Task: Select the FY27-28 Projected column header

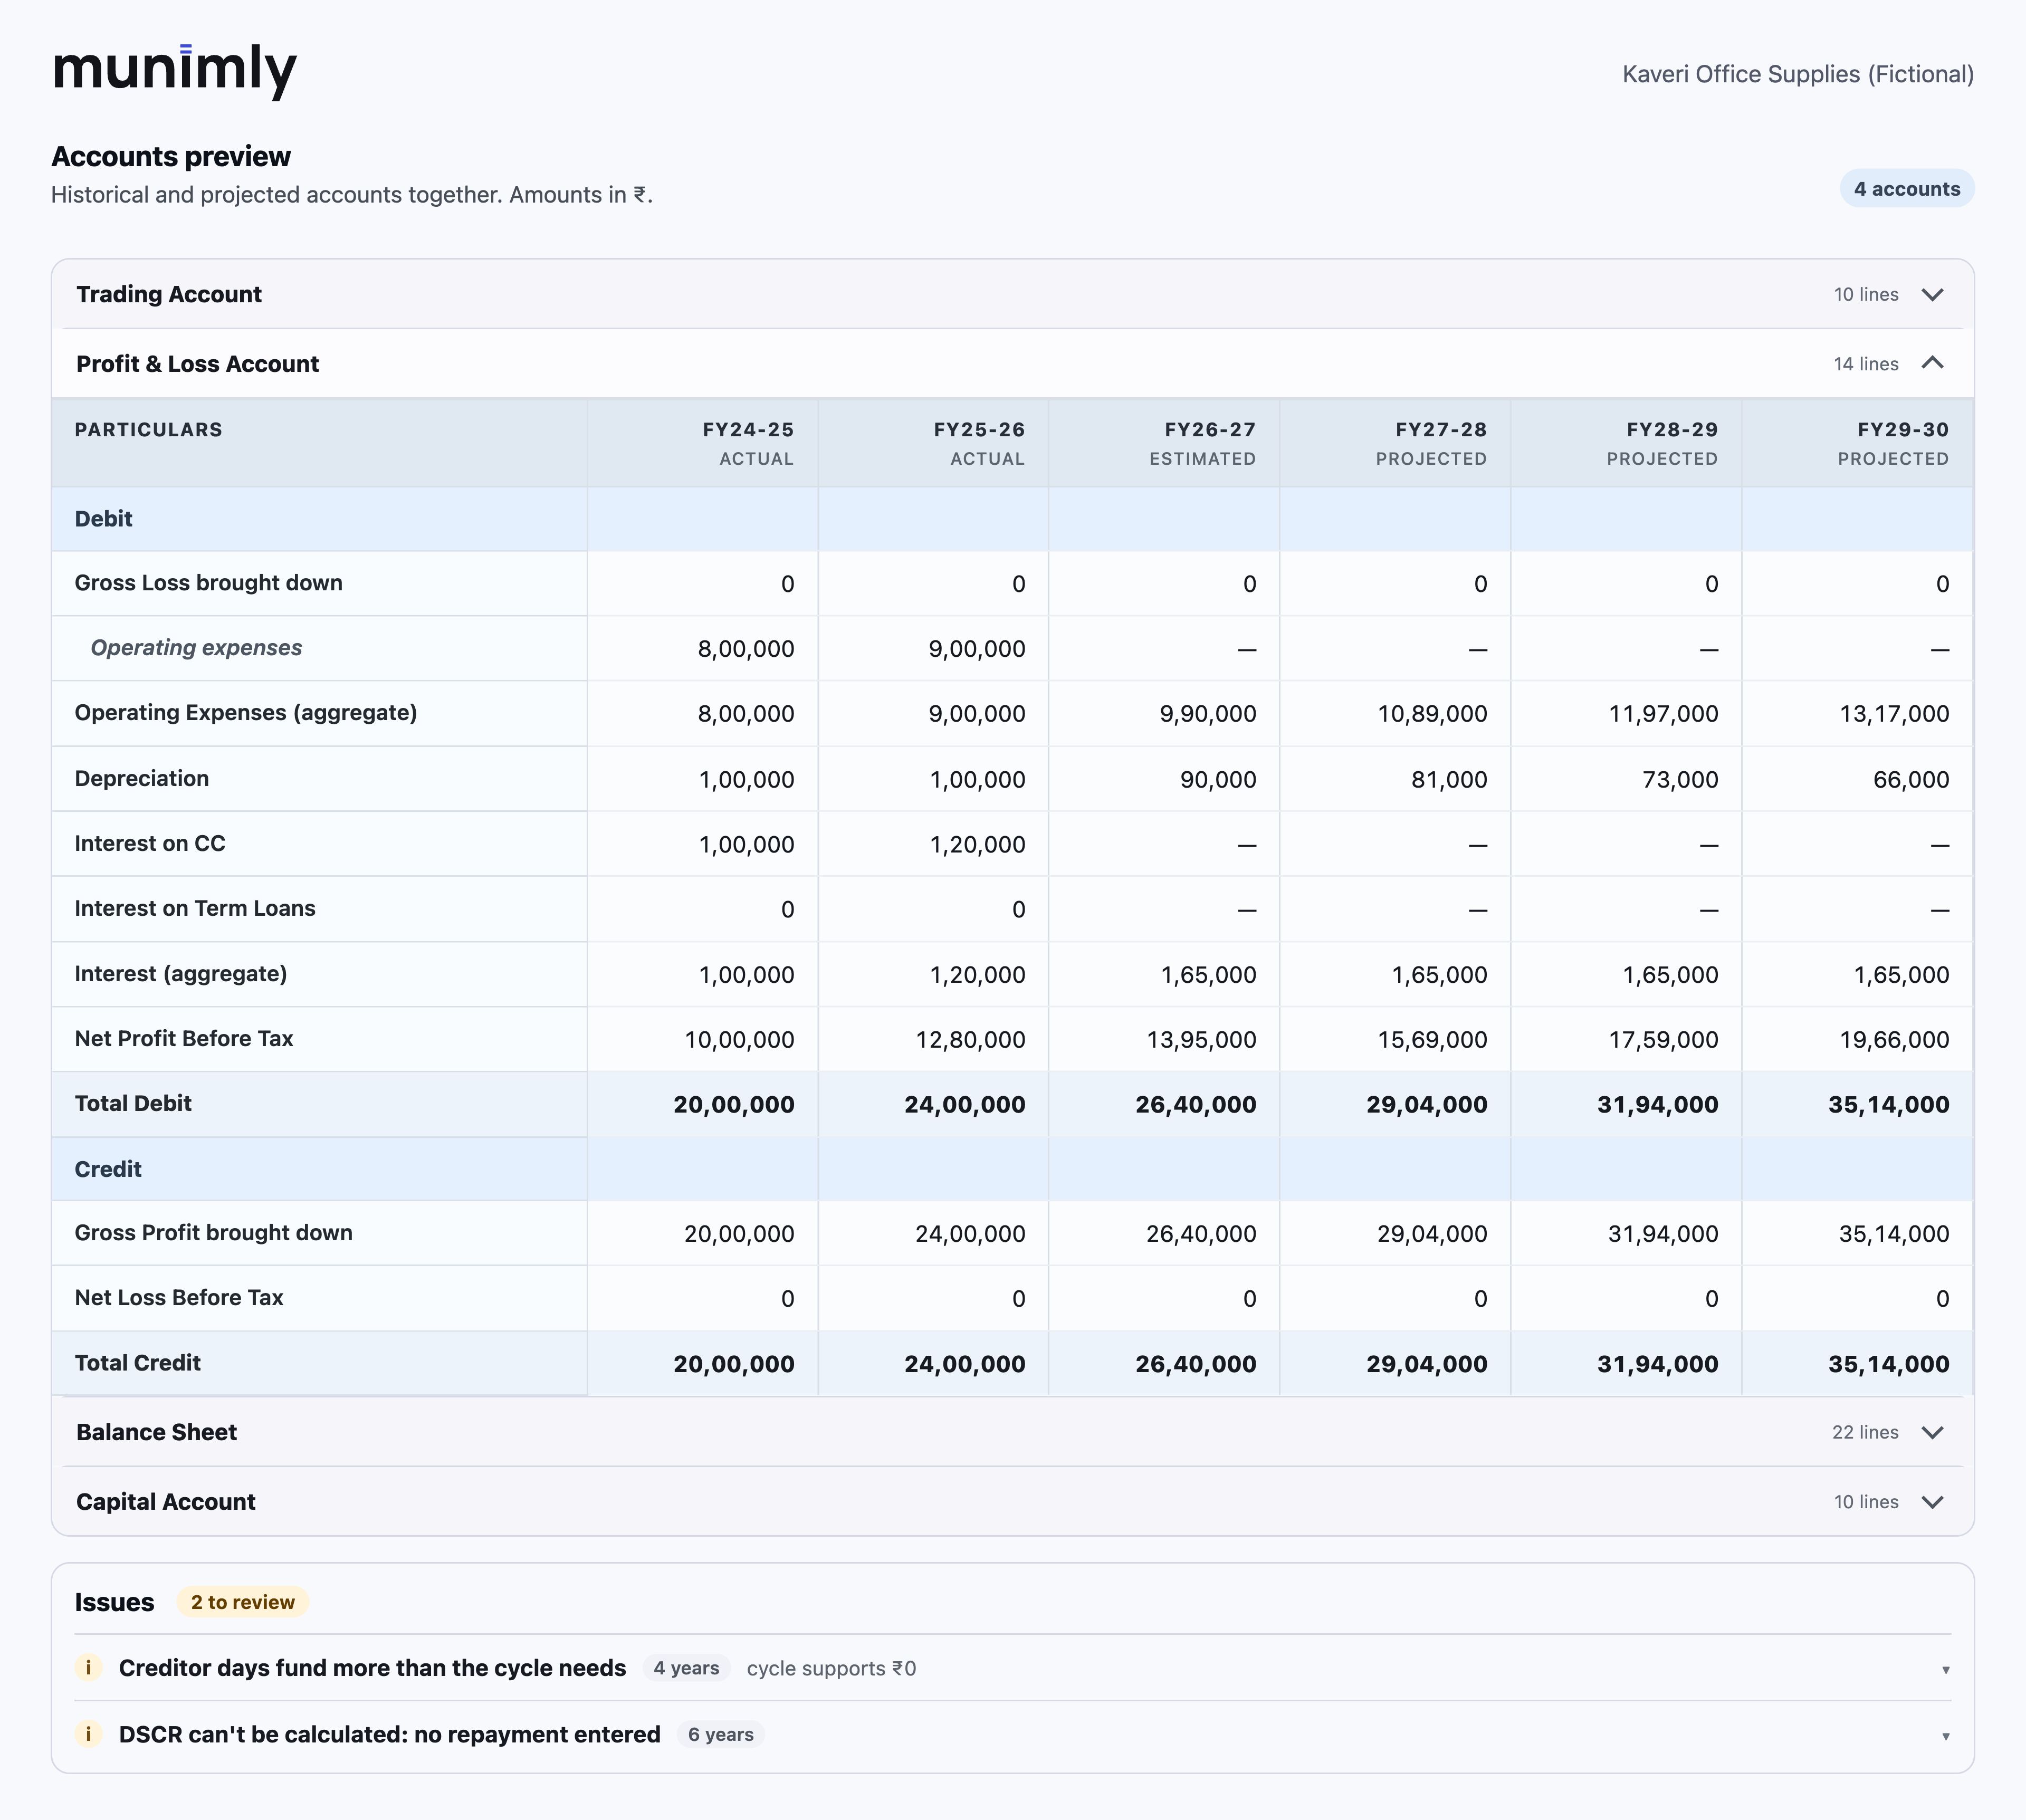Action: [x=1395, y=443]
